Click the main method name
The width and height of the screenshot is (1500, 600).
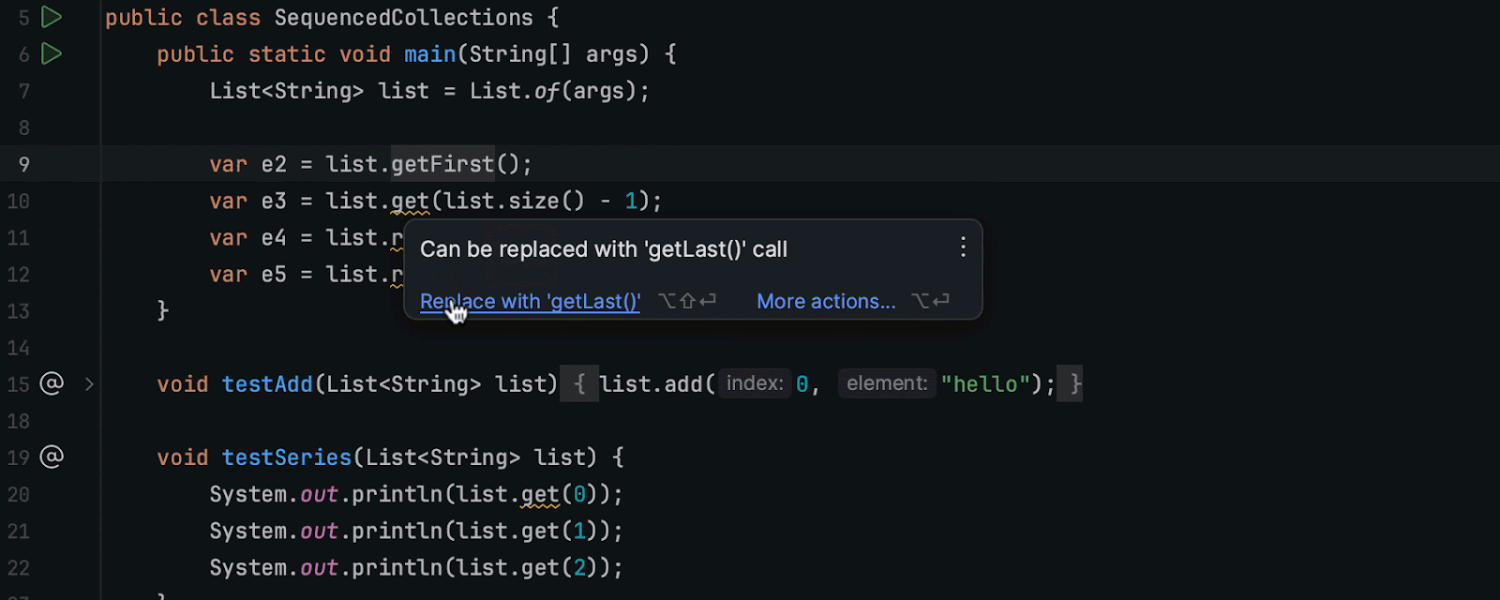430,54
